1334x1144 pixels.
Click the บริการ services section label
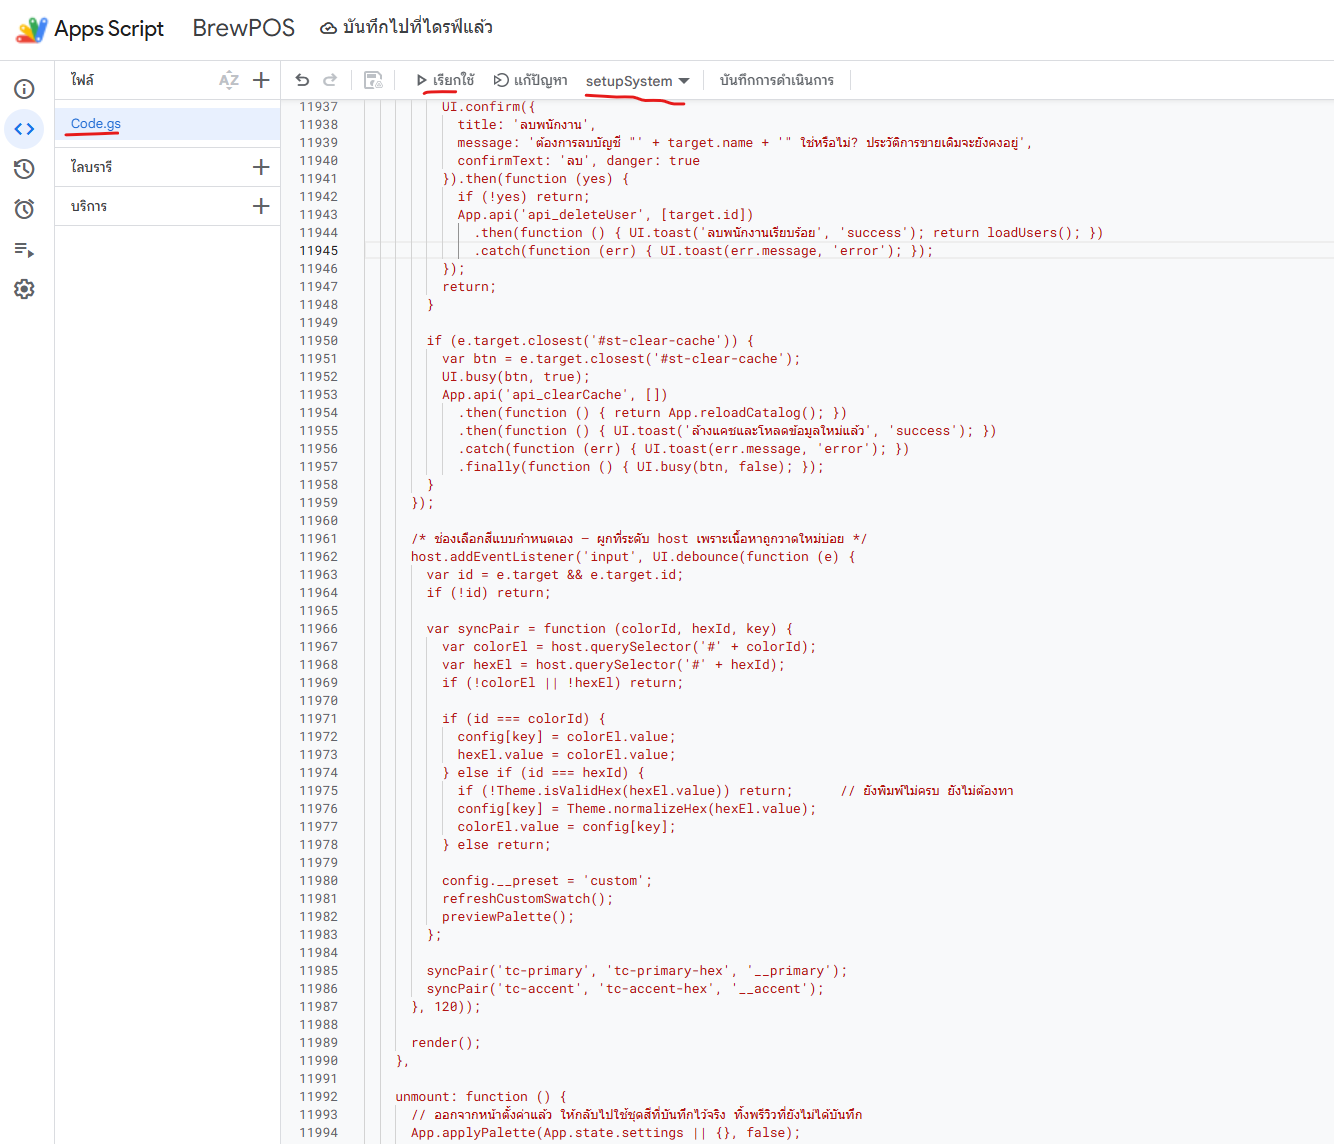coord(89,206)
